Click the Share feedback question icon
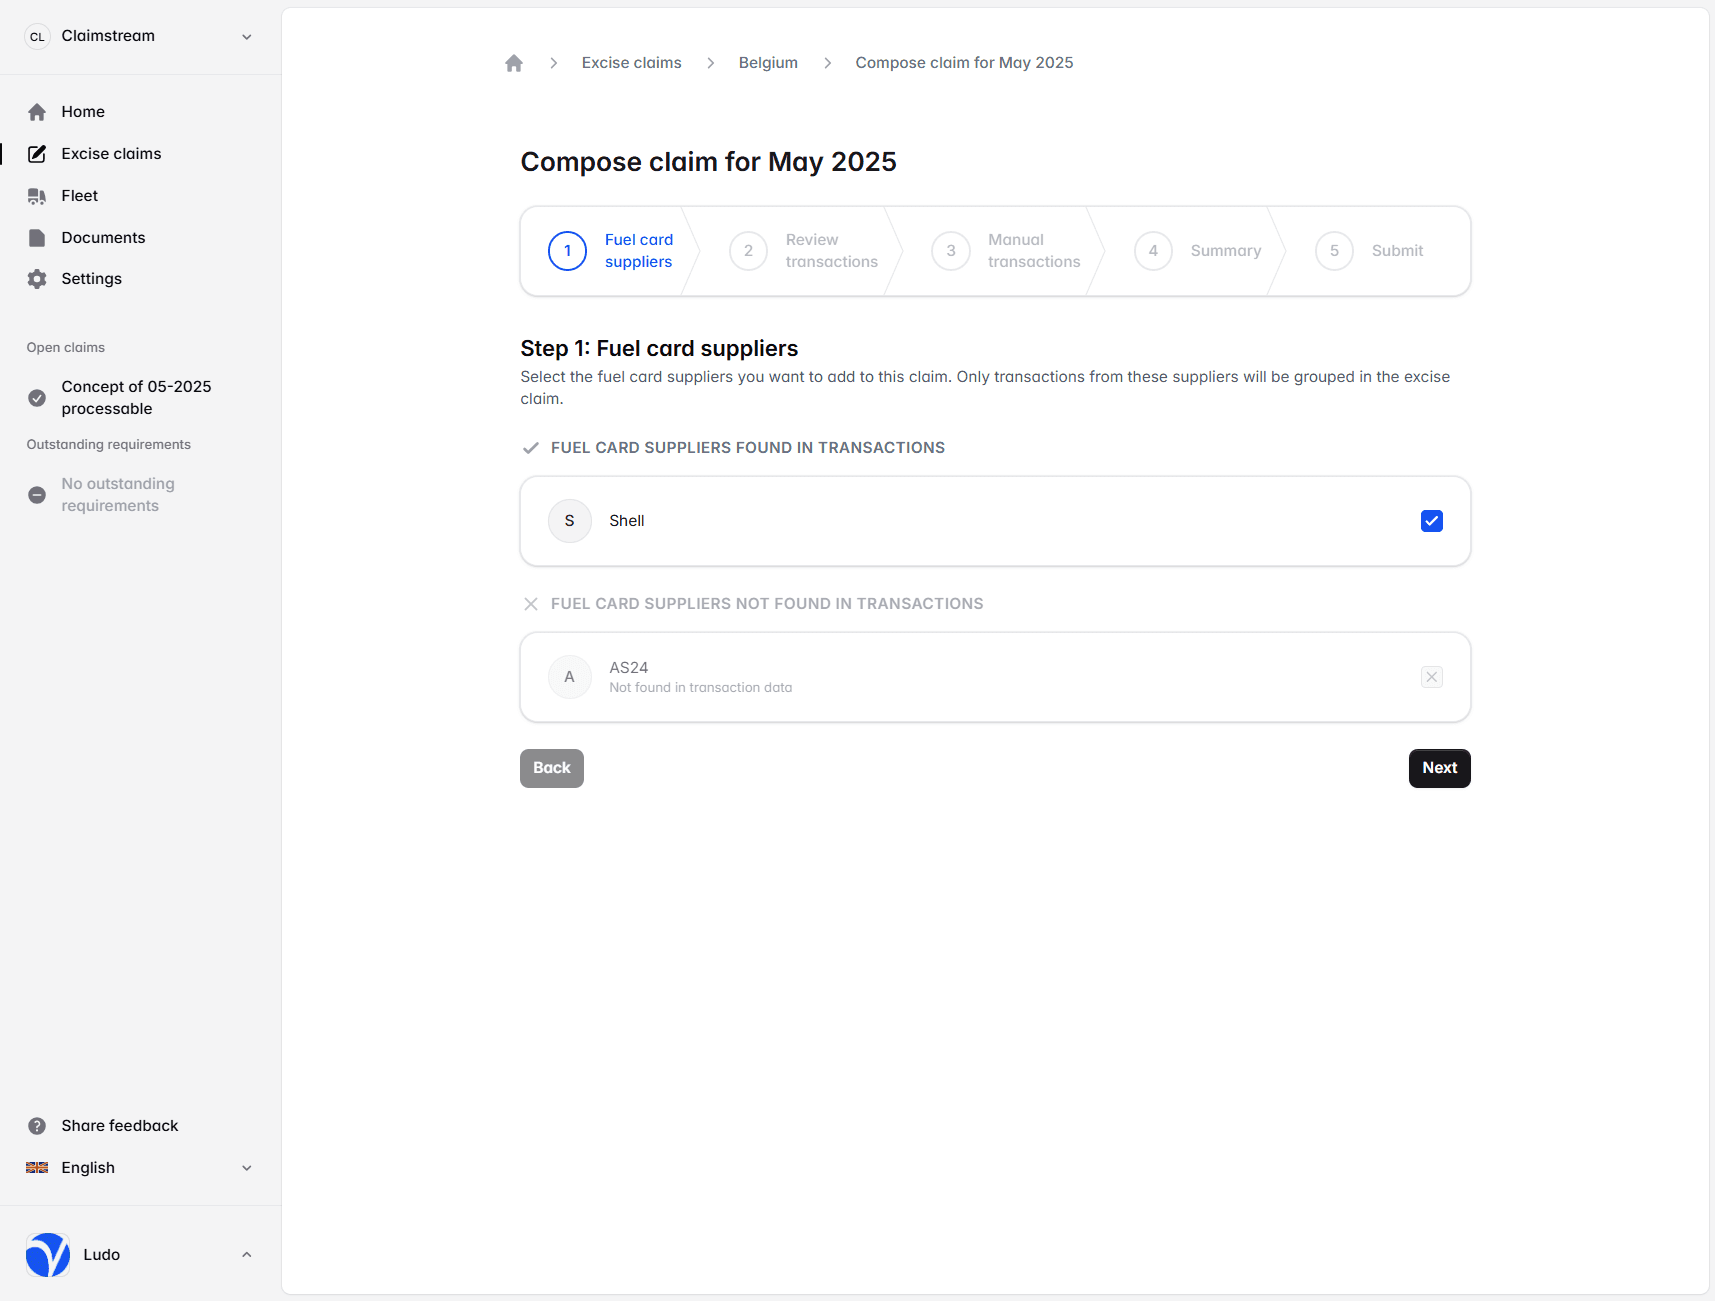Image resolution: width=1715 pixels, height=1301 pixels. [37, 1126]
